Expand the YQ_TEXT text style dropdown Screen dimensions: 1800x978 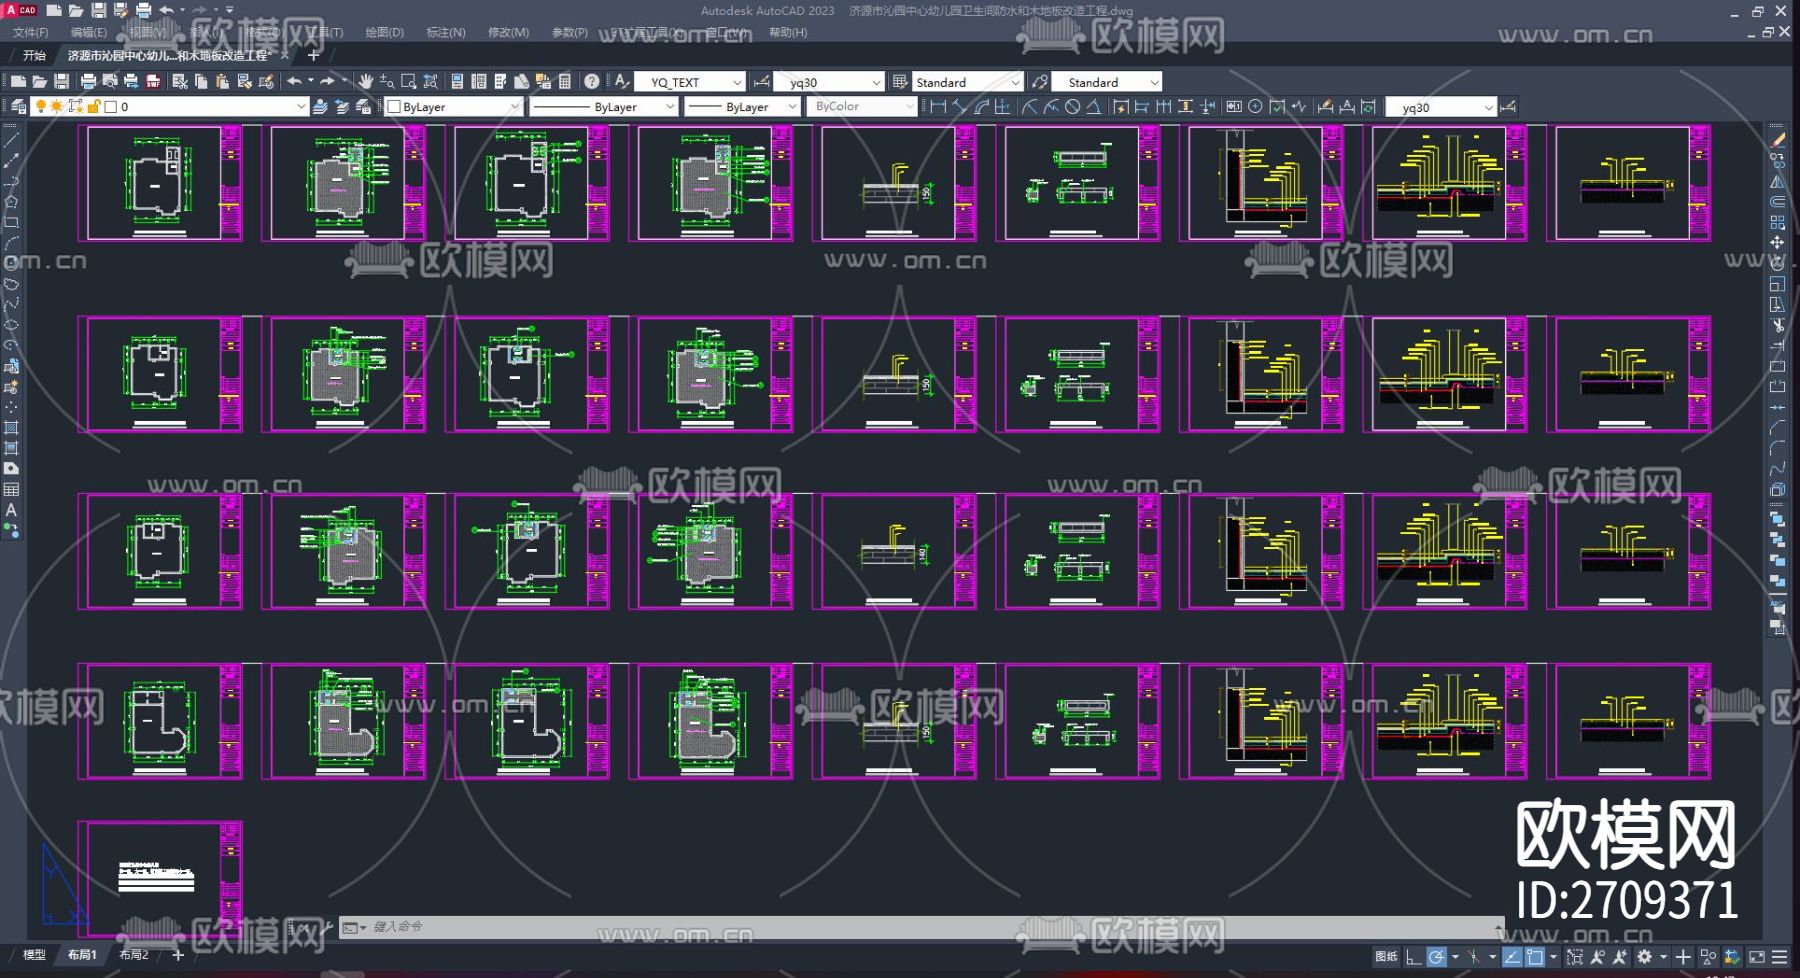[x=737, y=82]
